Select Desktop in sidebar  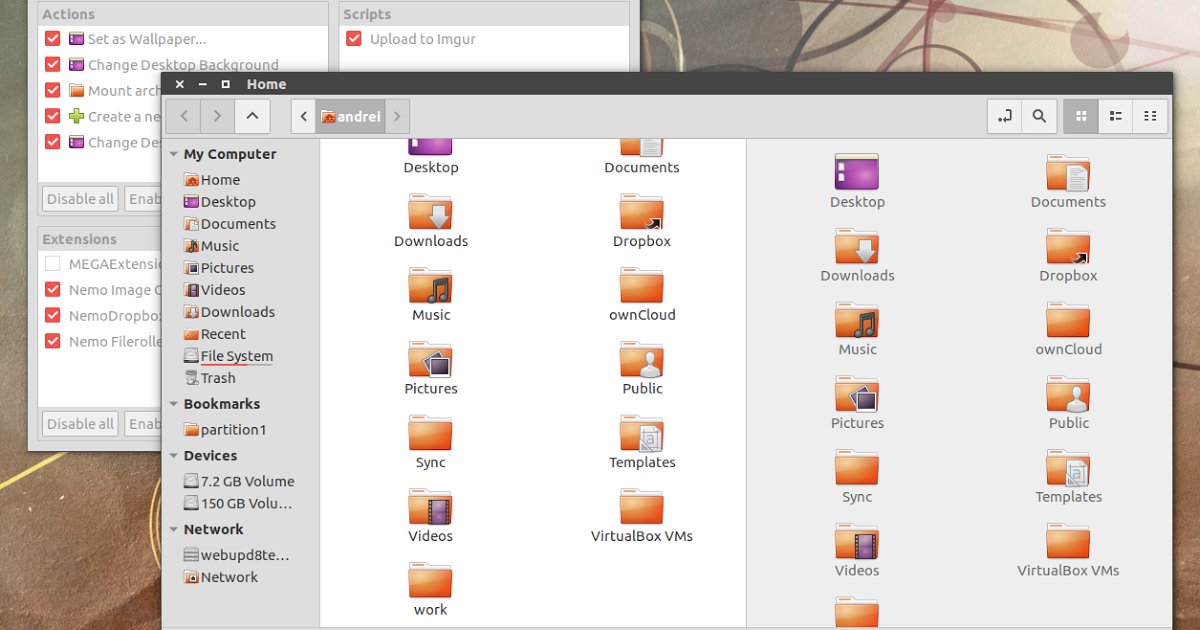[x=220, y=202]
